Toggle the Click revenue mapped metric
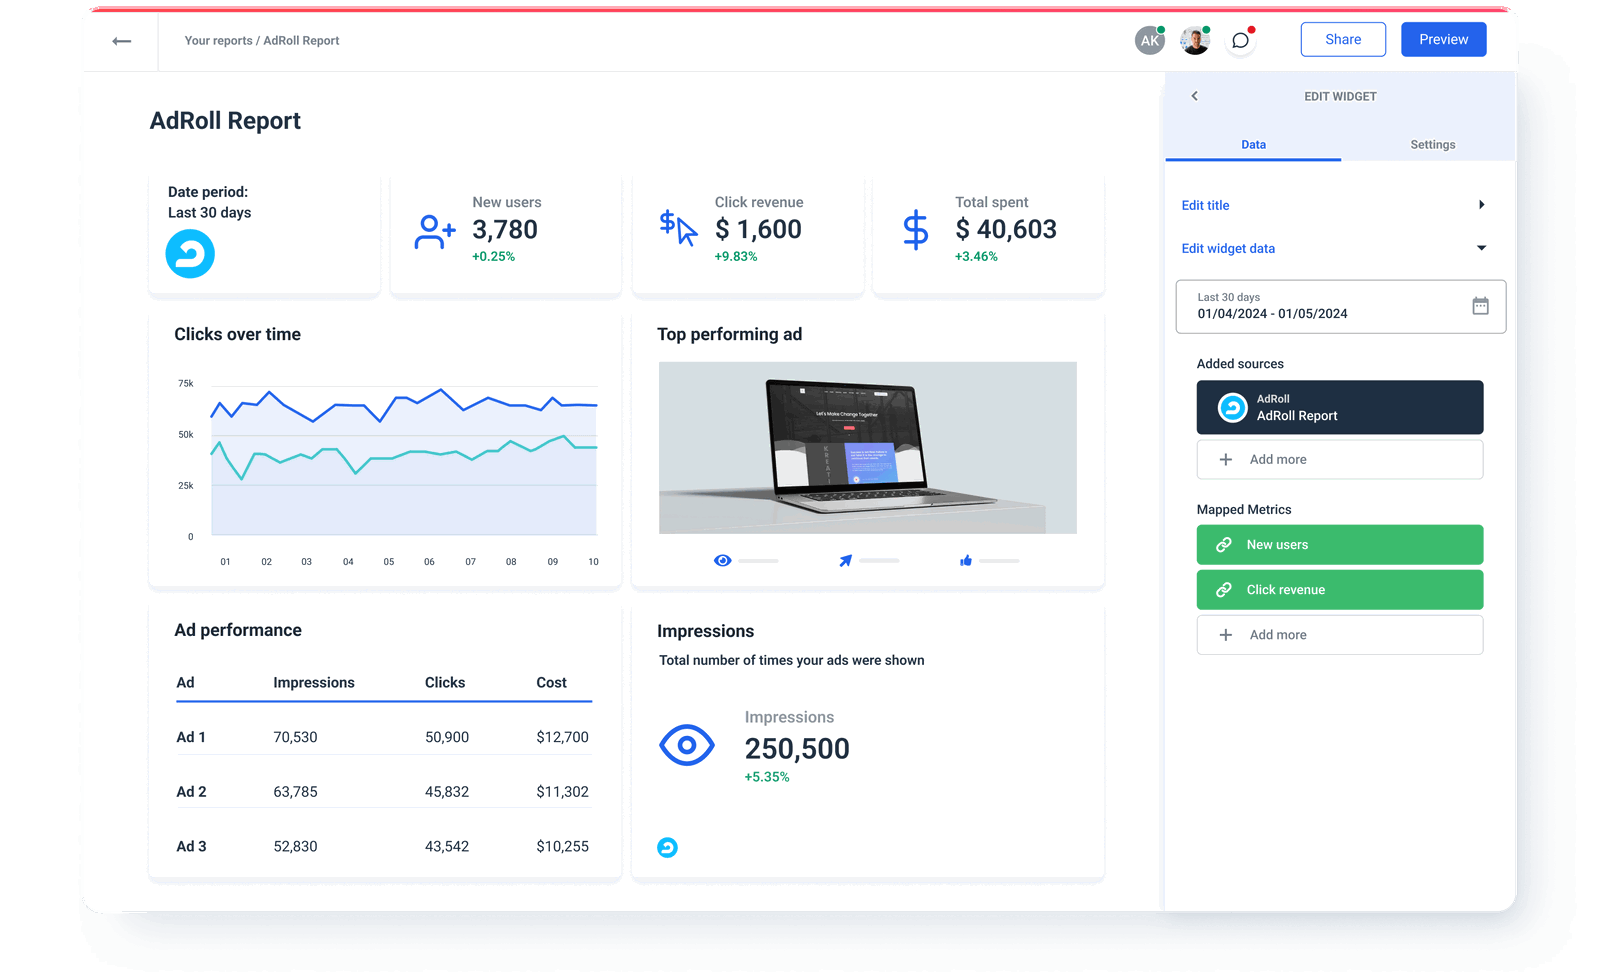The image size is (1600, 973). (1339, 589)
